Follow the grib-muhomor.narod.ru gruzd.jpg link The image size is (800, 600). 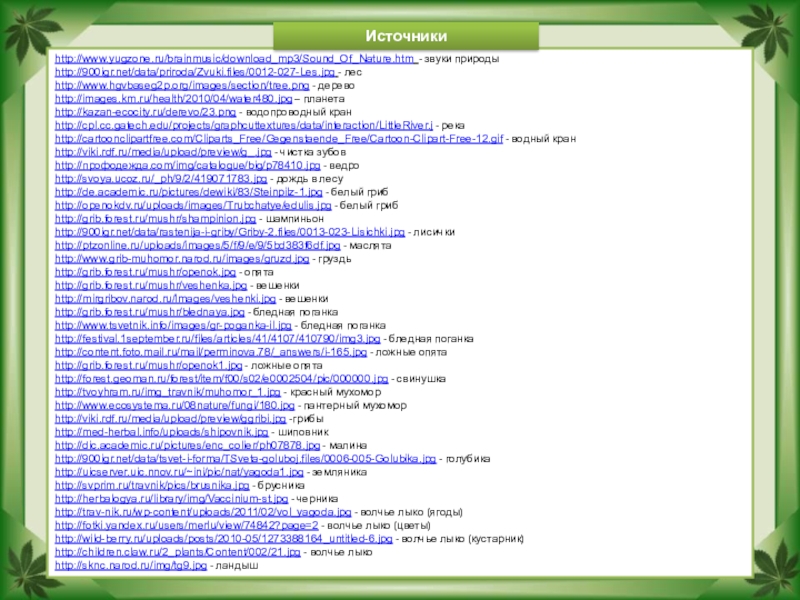(182, 257)
